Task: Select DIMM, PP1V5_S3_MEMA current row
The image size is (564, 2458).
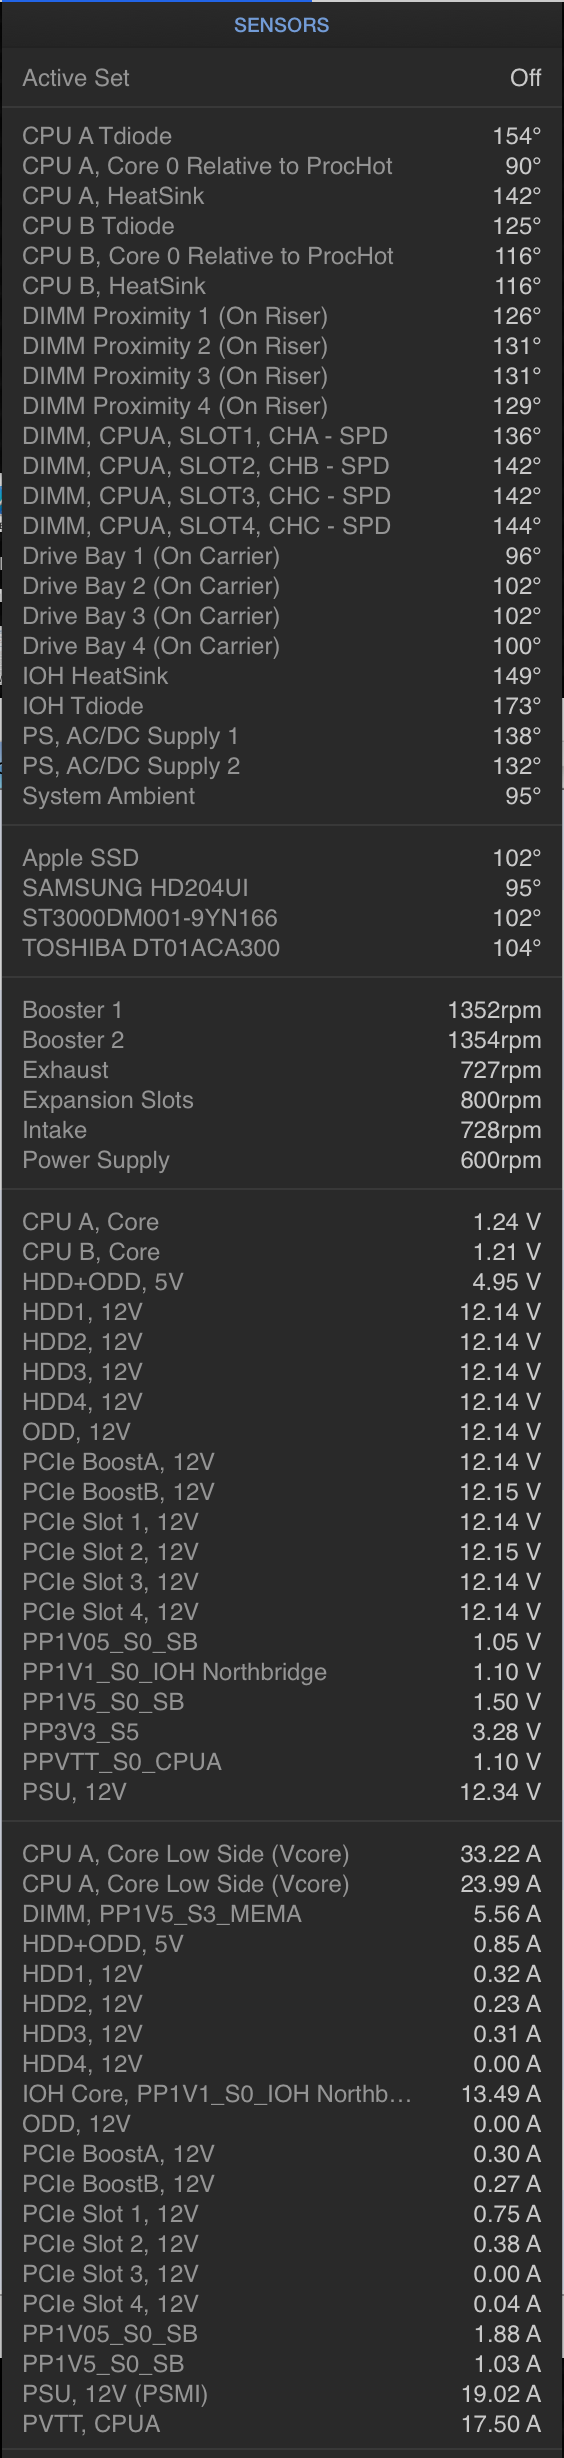Action: pos(282,1914)
